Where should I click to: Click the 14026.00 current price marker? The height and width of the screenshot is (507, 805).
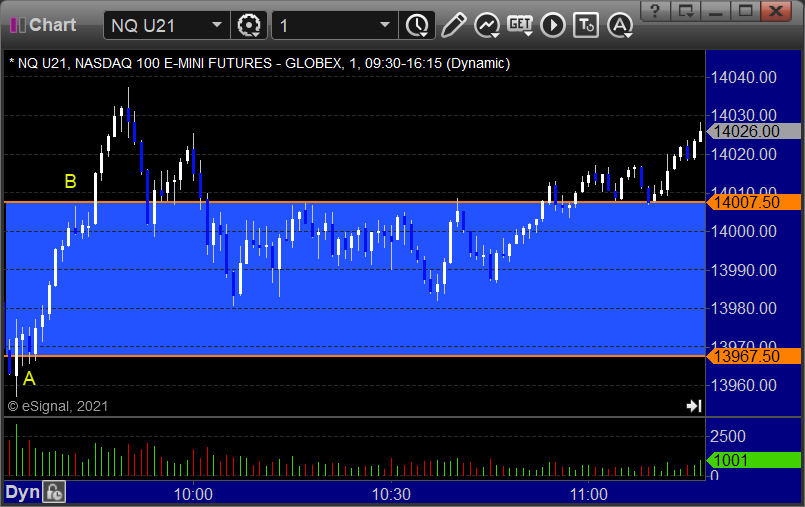(754, 131)
